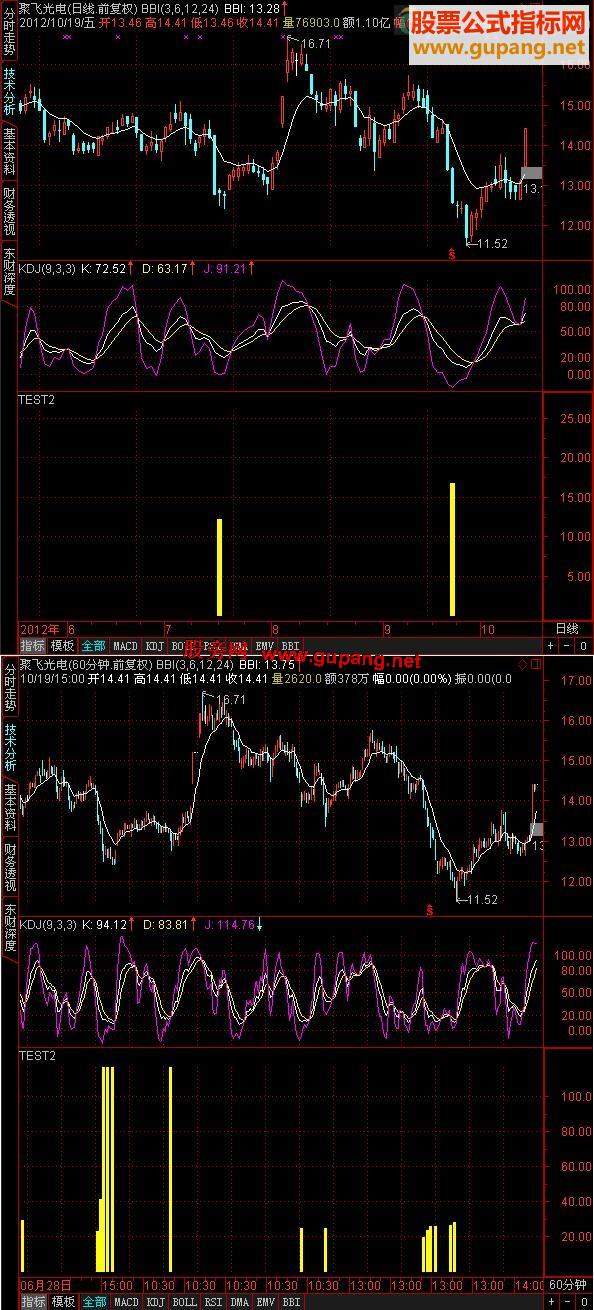This screenshot has height=1310, width=594.
Task: Open 财务透视 tab in upper chart sidebar
Action: (9, 211)
